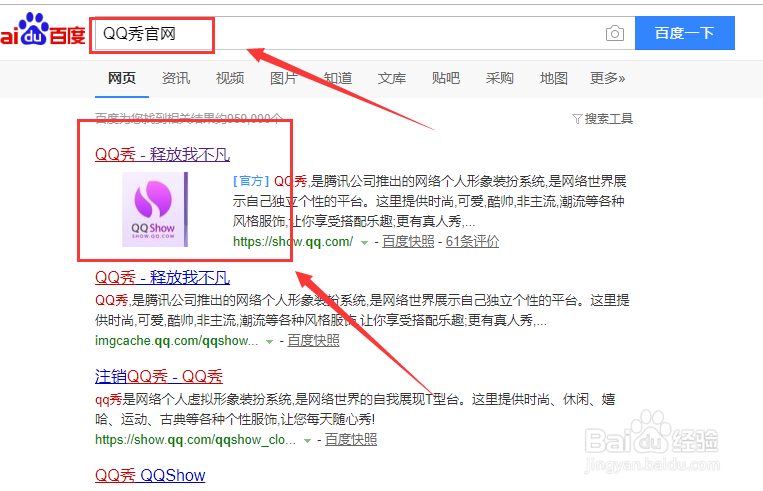Open the Baidu logo homepage

point(43,30)
